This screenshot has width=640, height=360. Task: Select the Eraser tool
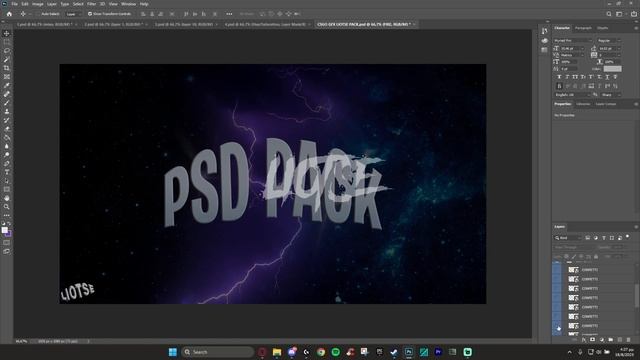pyautogui.click(x=7, y=129)
